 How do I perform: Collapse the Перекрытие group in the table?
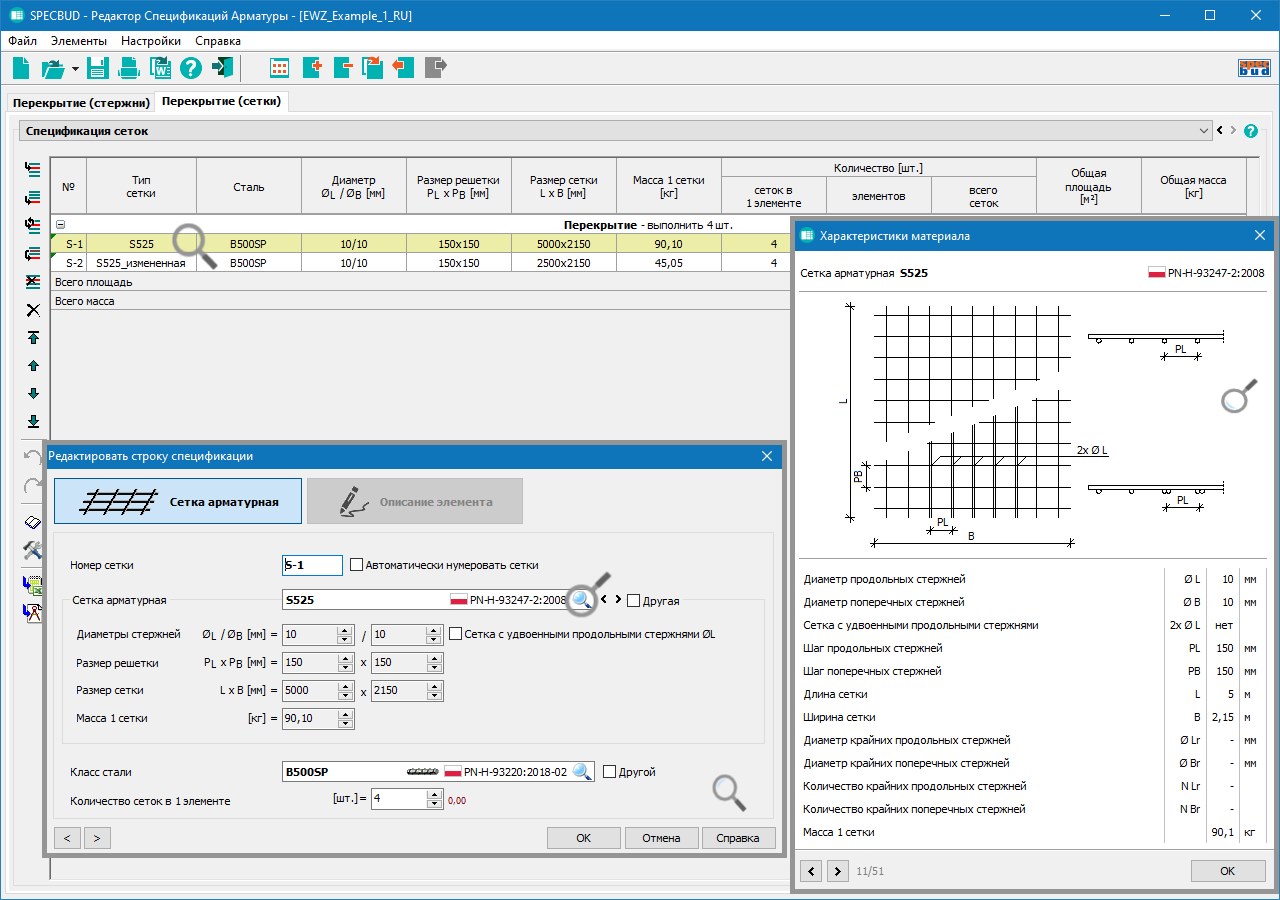click(x=60, y=226)
